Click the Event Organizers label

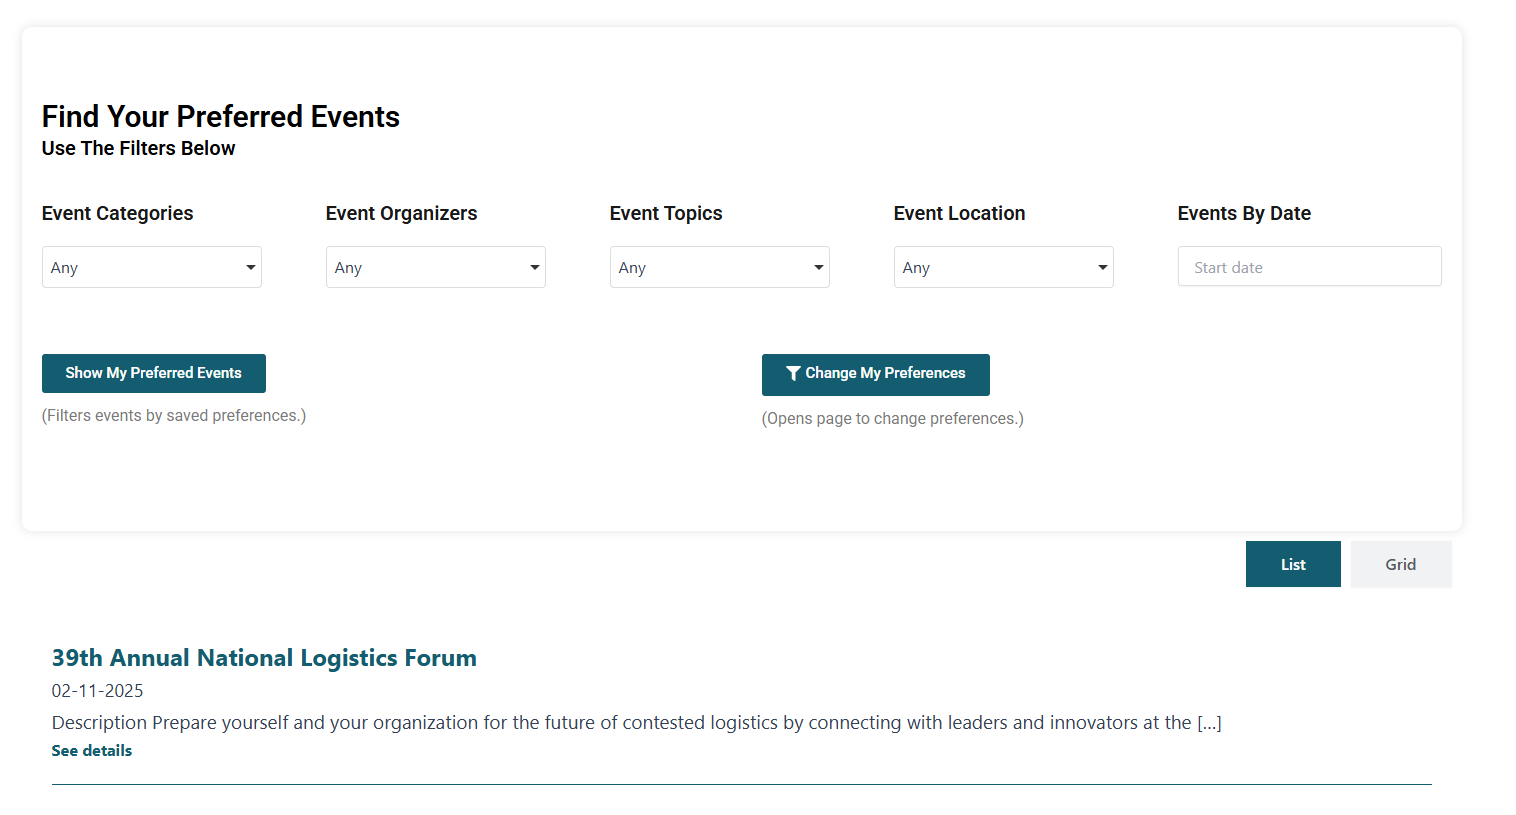[402, 213]
